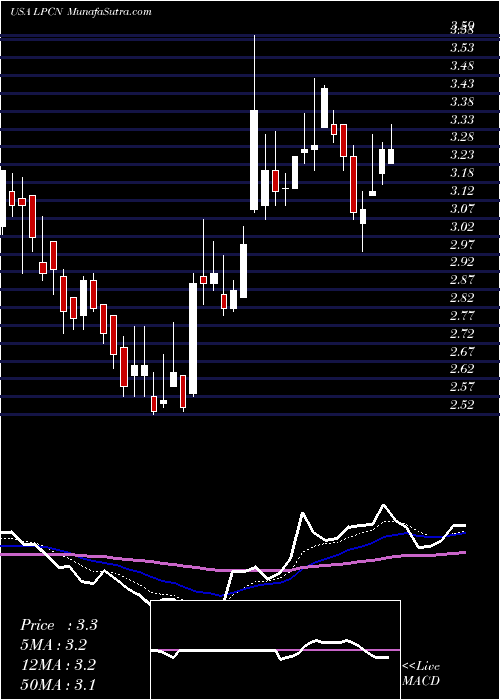Viewport: 500px width, 700px height.
Task: Click the white MACD line in inset box
Action: pyautogui.click(x=270, y=650)
